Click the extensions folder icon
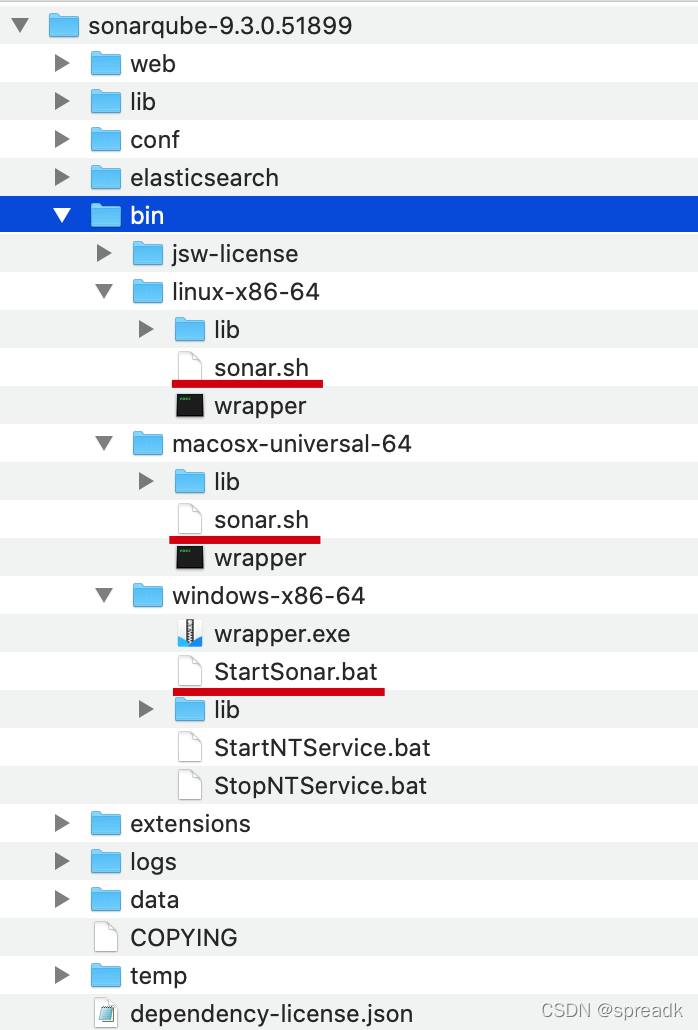This screenshot has width=698, height=1030. pos(106,824)
